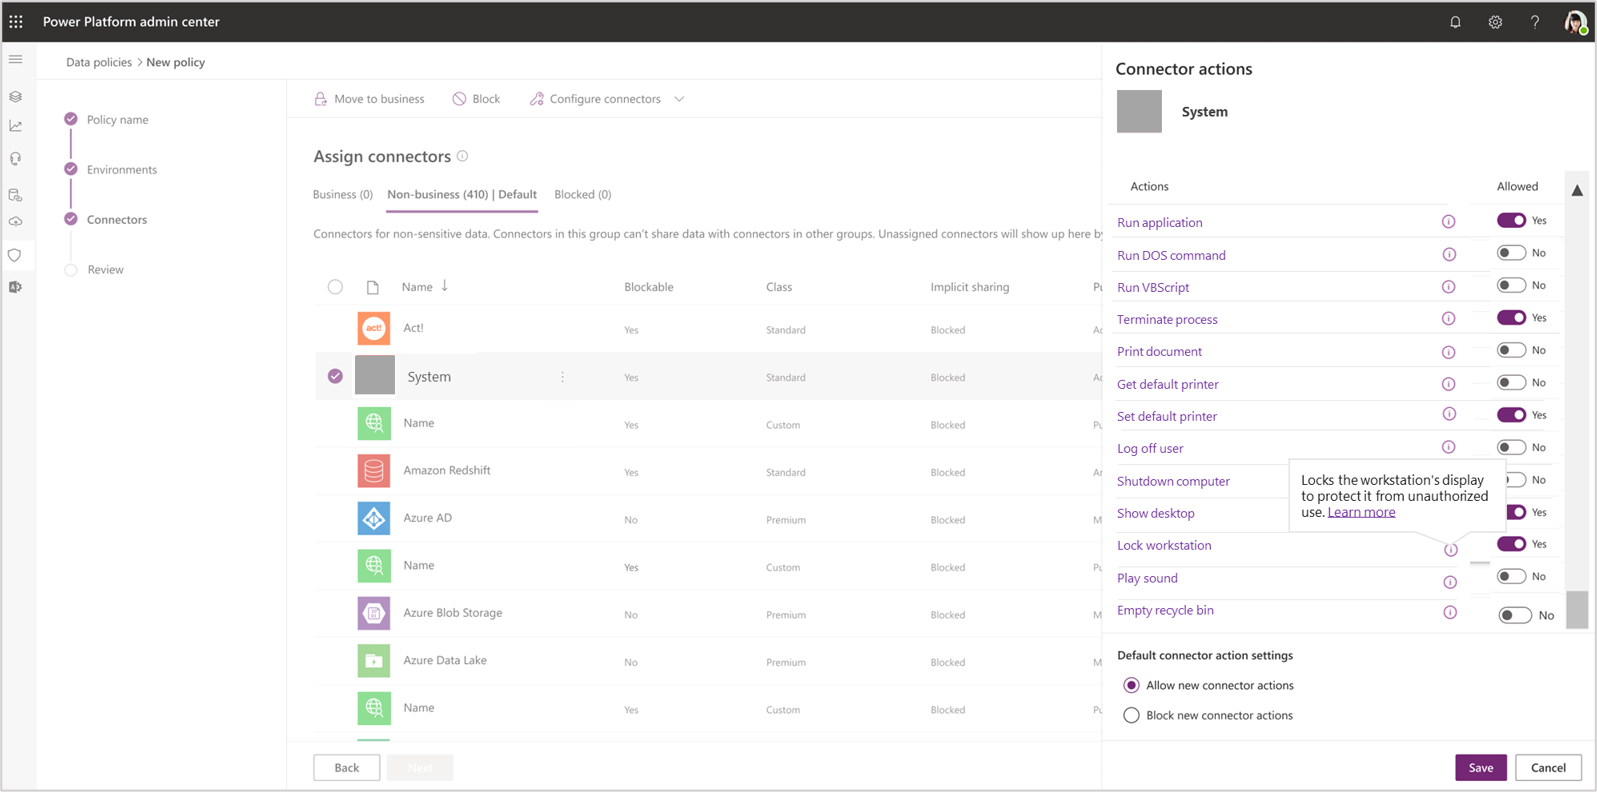
Task: Click the Log off user action link
Action: (x=1150, y=448)
